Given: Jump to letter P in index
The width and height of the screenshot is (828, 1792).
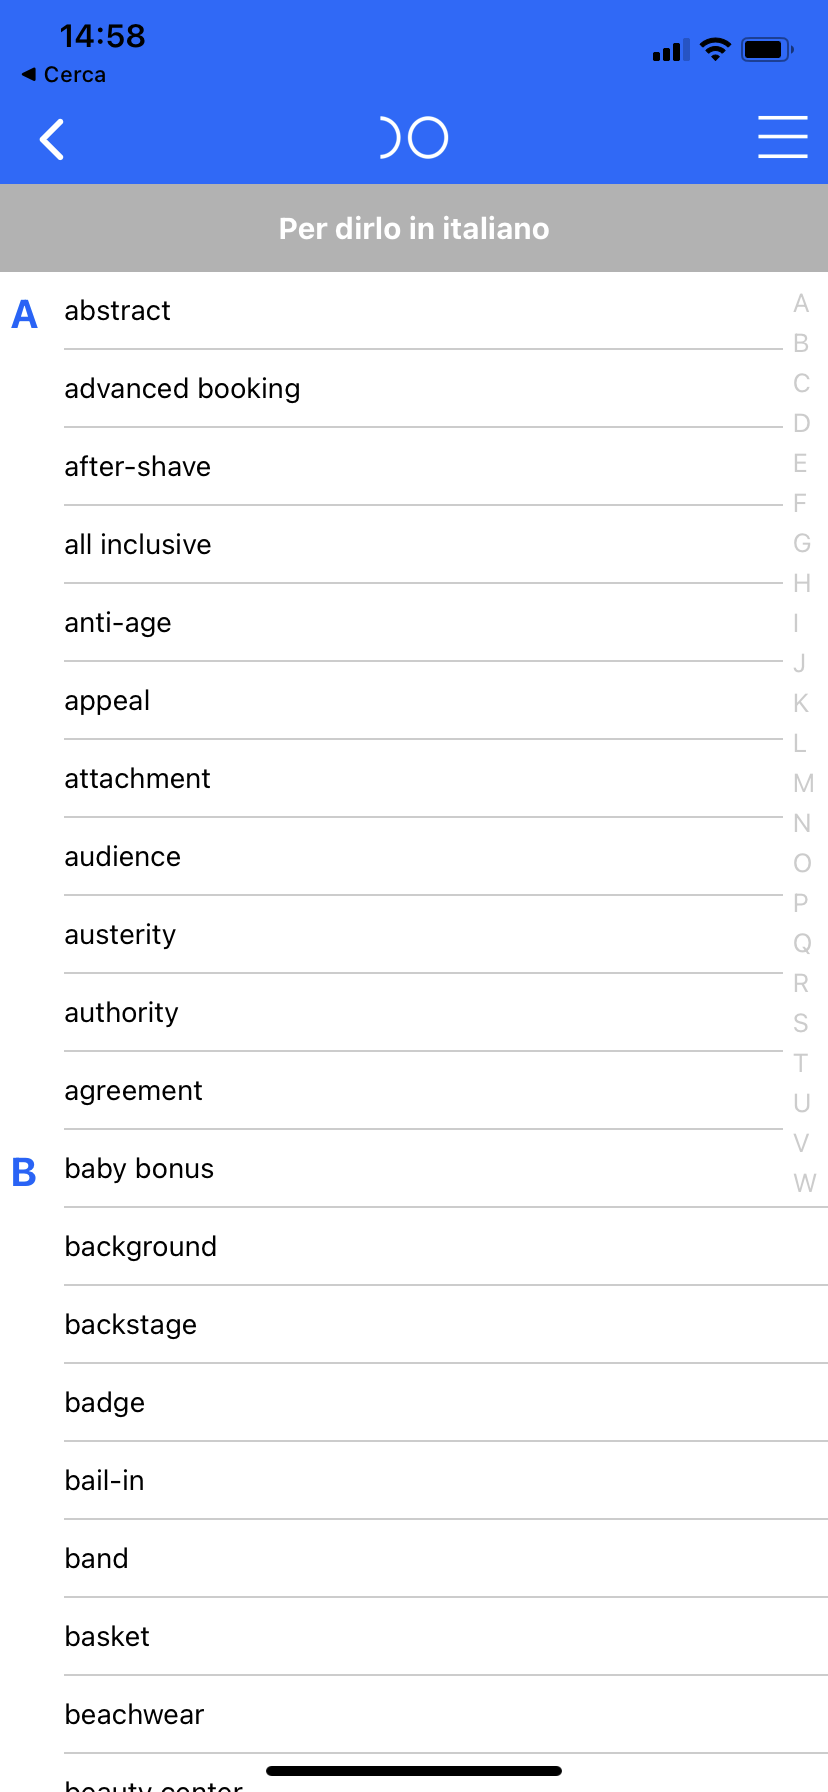Looking at the screenshot, I should [800, 903].
